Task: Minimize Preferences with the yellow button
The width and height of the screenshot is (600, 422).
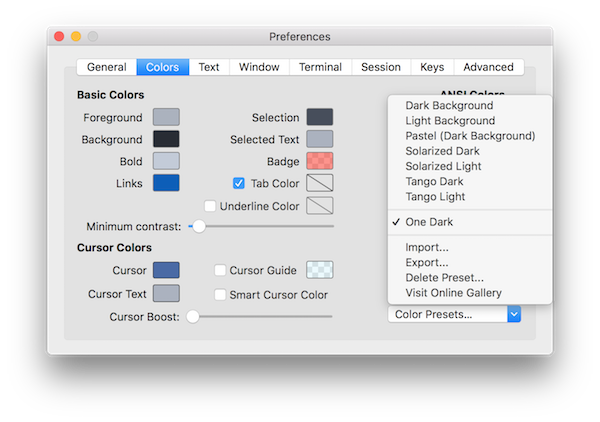Action: click(76, 36)
